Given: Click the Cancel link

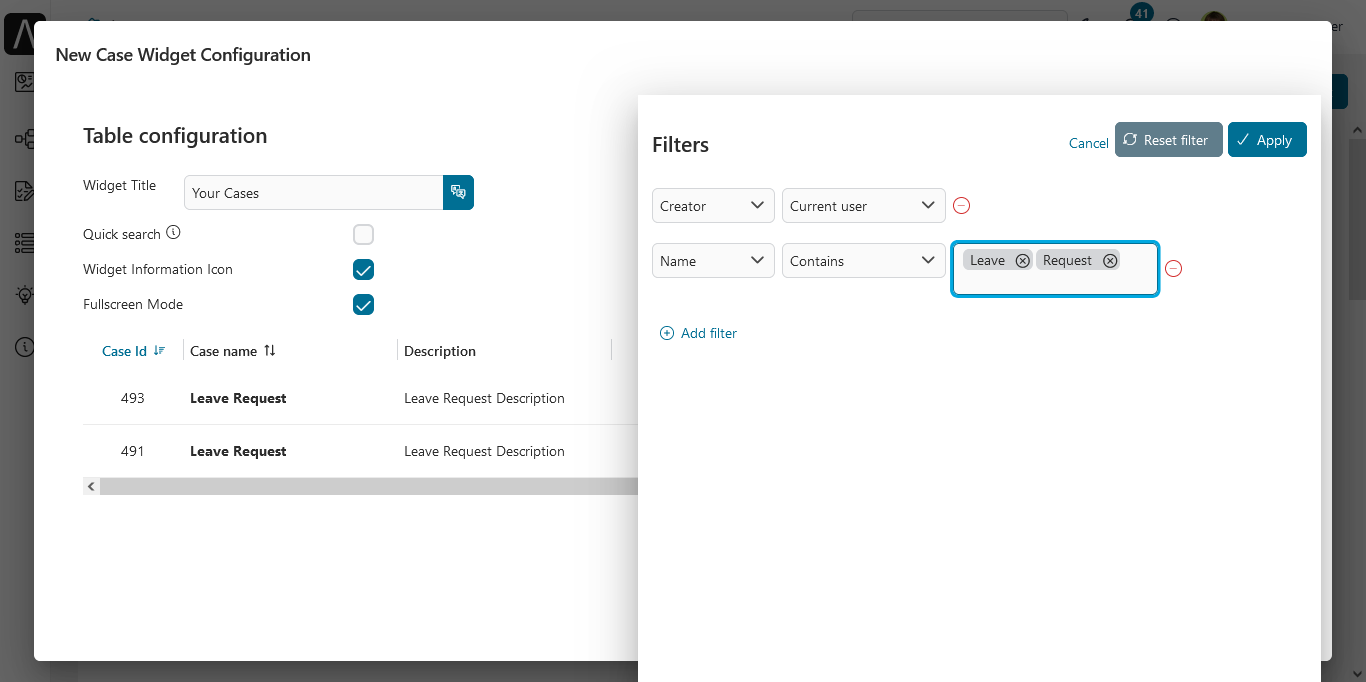Looking at the screenshot, I should click(1088, 143).
